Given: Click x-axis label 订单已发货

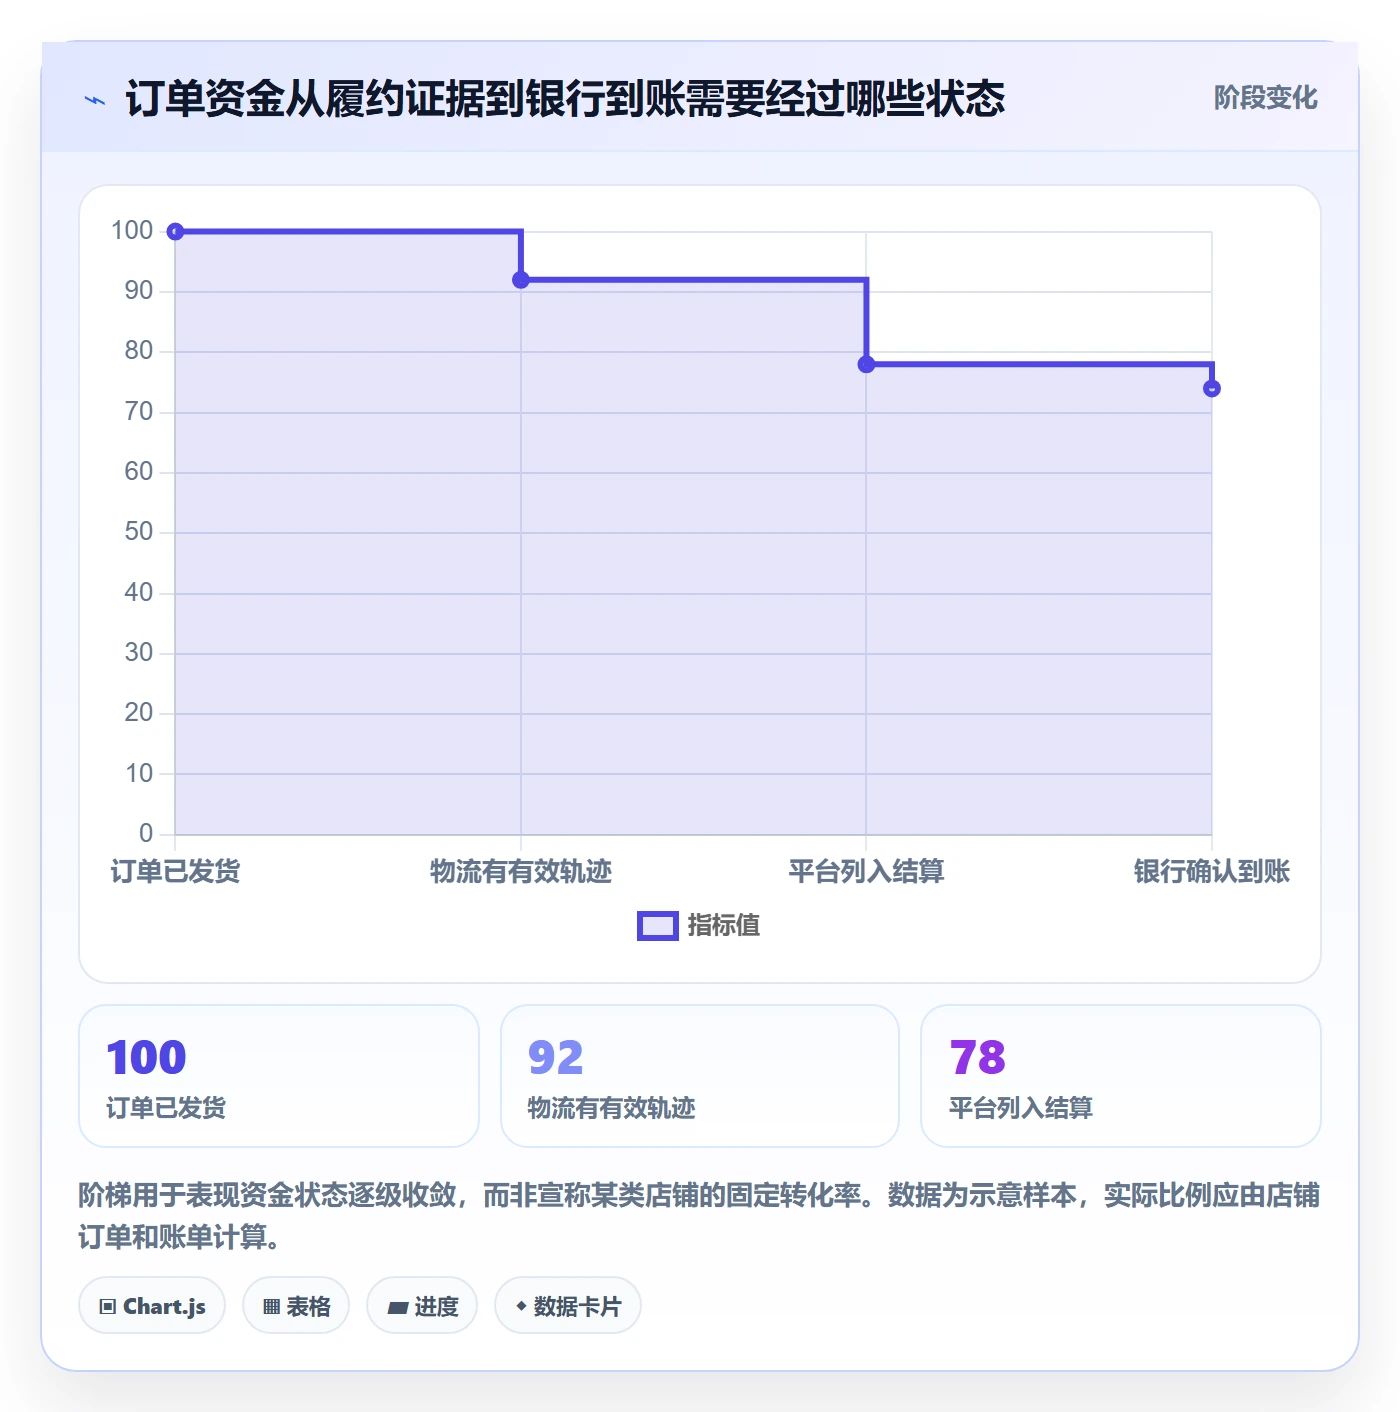Looking at the screenshot, I should pyautogui.click(x=175, y=871).
